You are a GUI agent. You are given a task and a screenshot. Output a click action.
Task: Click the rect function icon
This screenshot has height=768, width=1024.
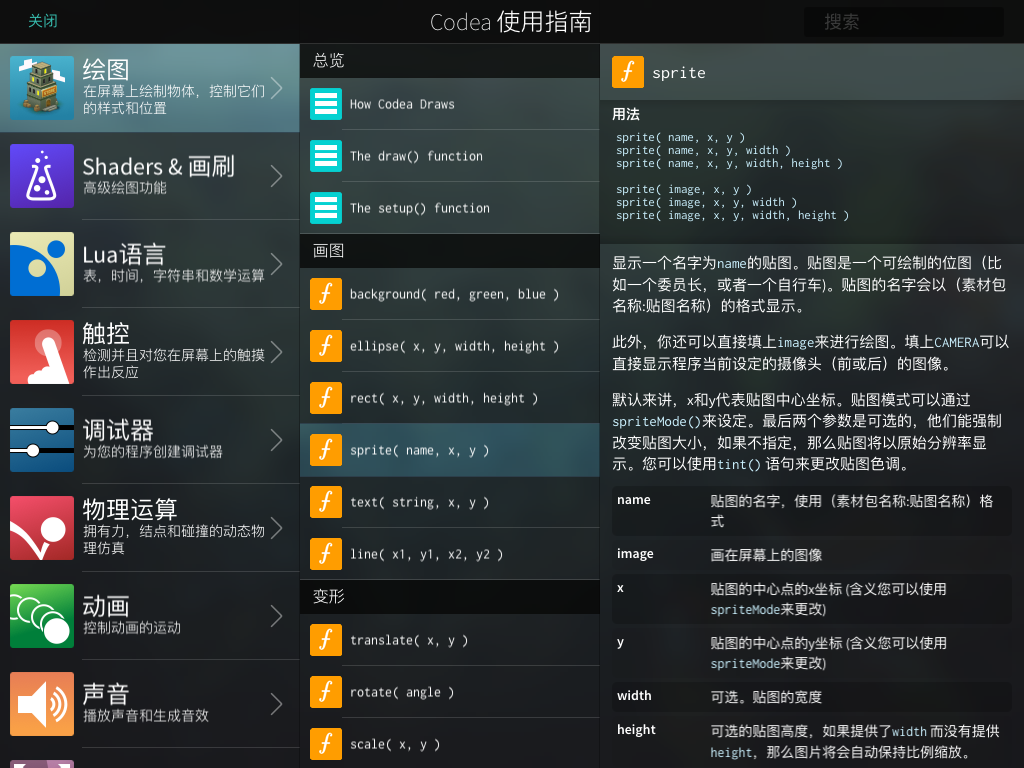point(326,398)
